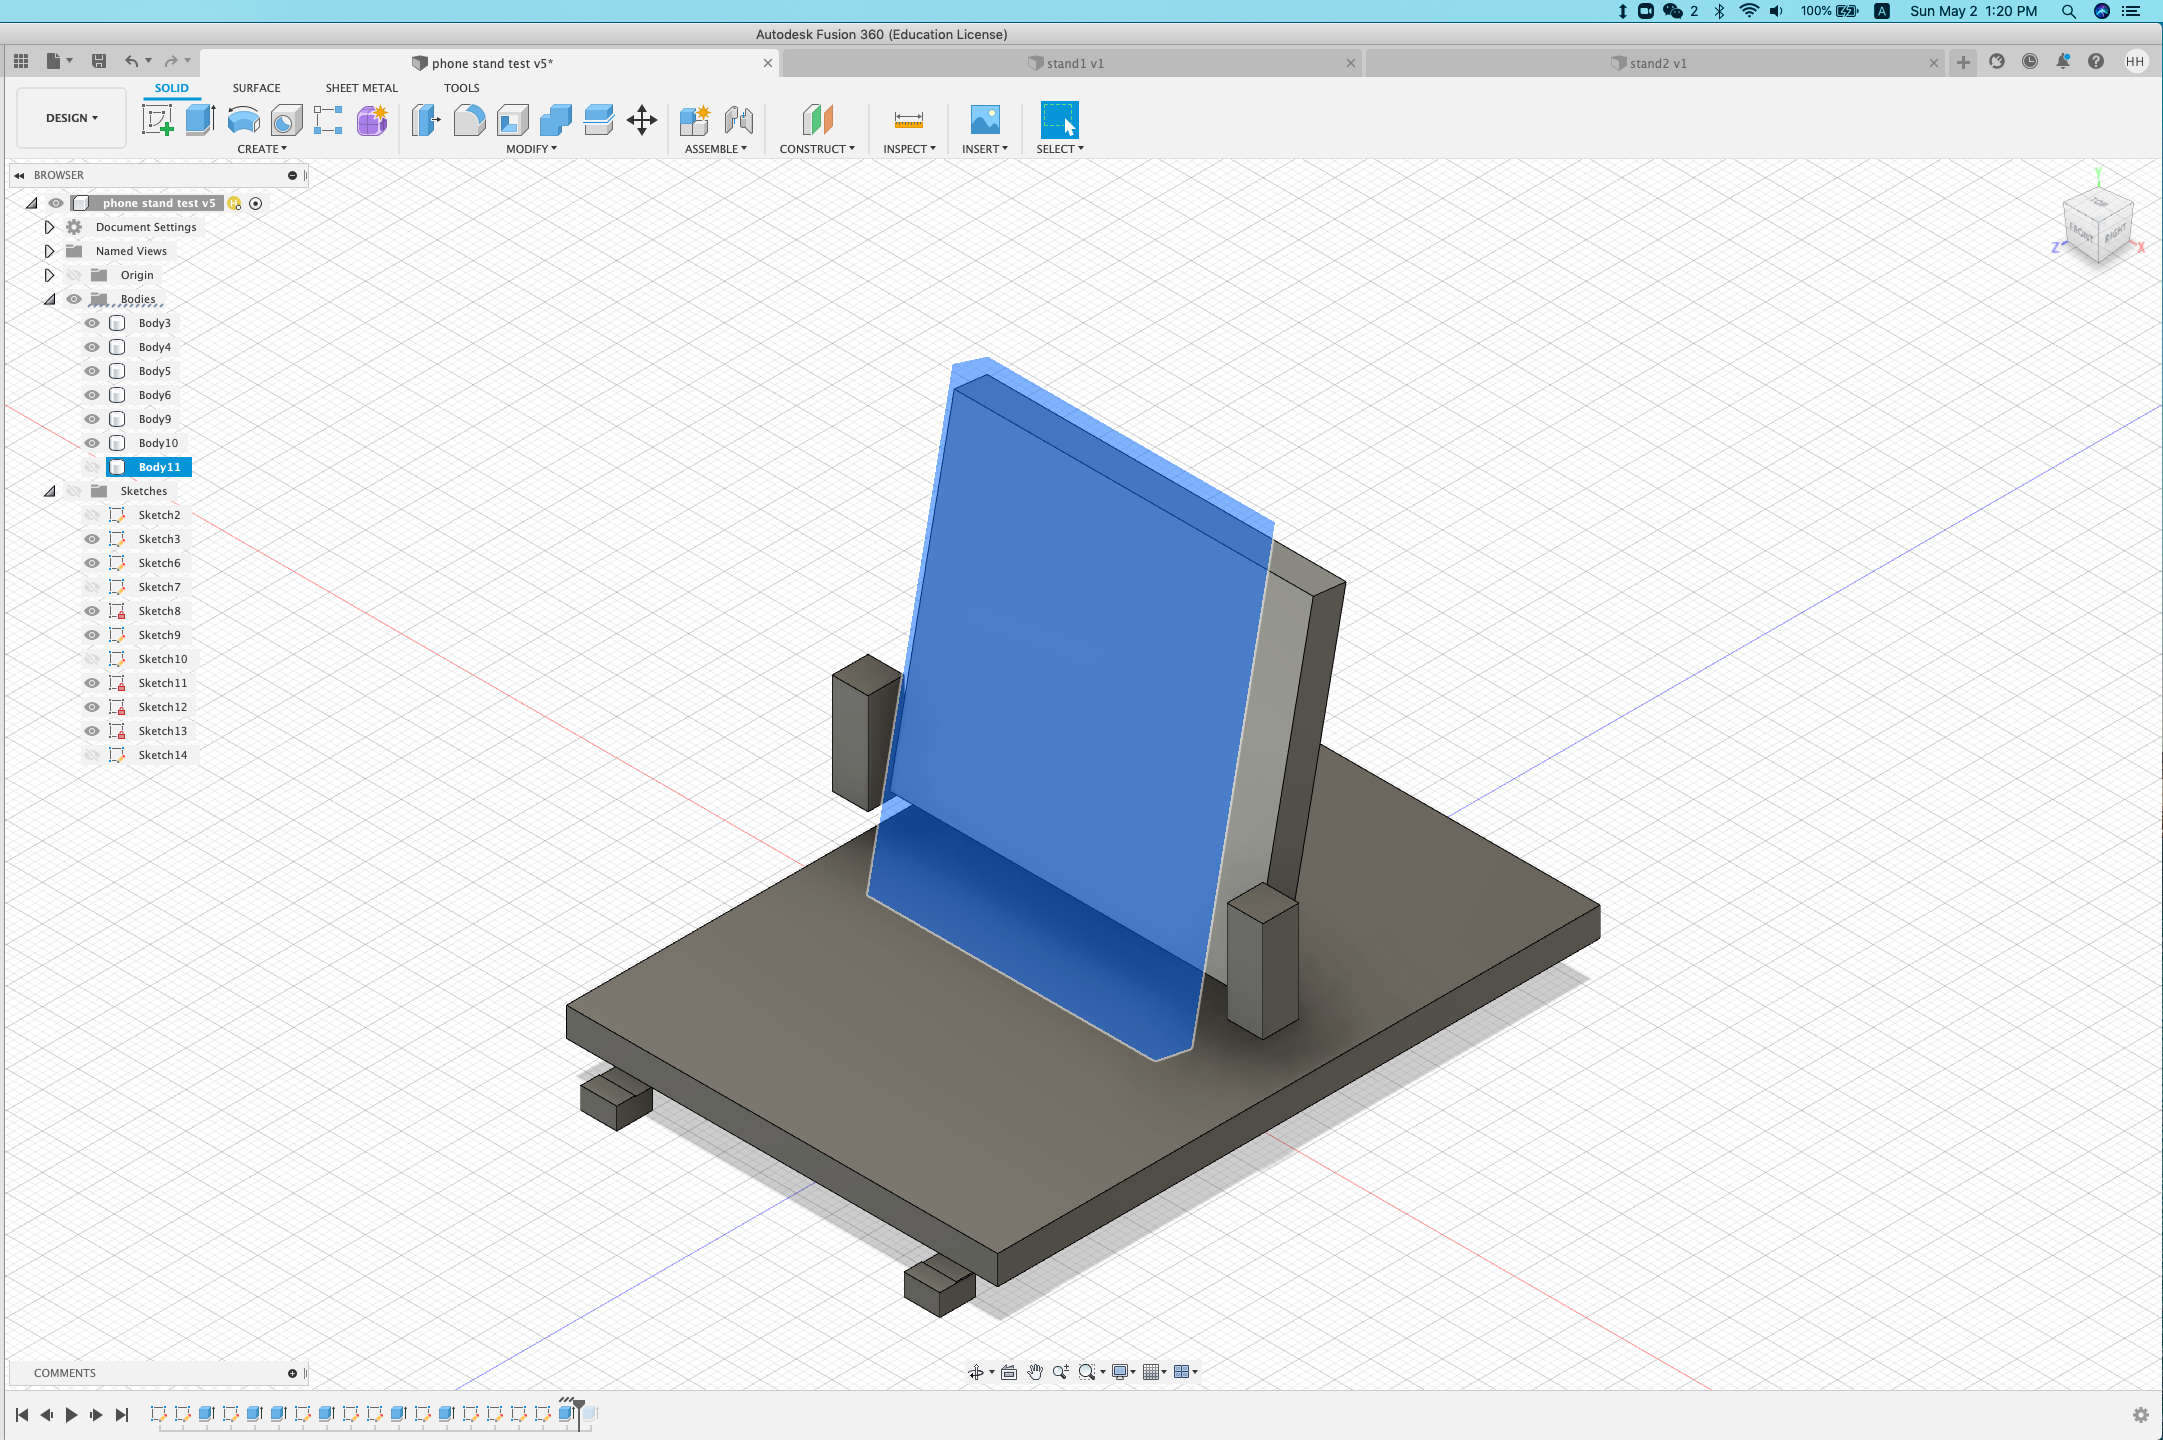Expand the Origin folder
Screen dimensions: 2163x1440
pos(49,274)
